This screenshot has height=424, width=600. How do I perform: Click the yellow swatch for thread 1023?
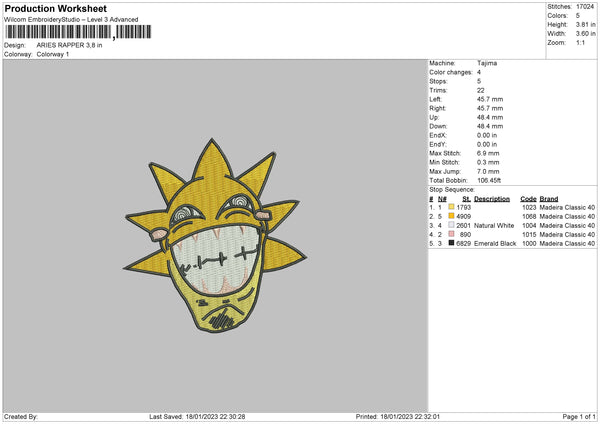[451, 207]
